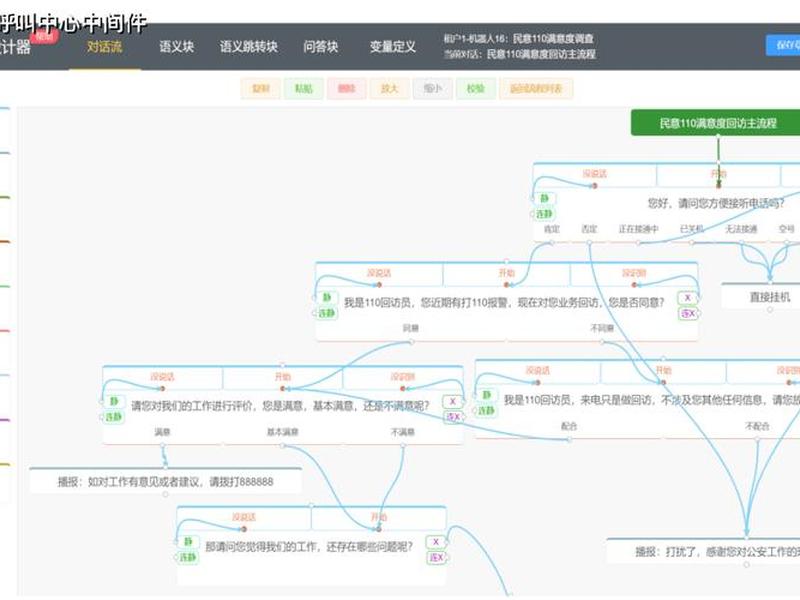Go to the 问答块 tab
800x600 pixels.
click(x=320, y=47)
